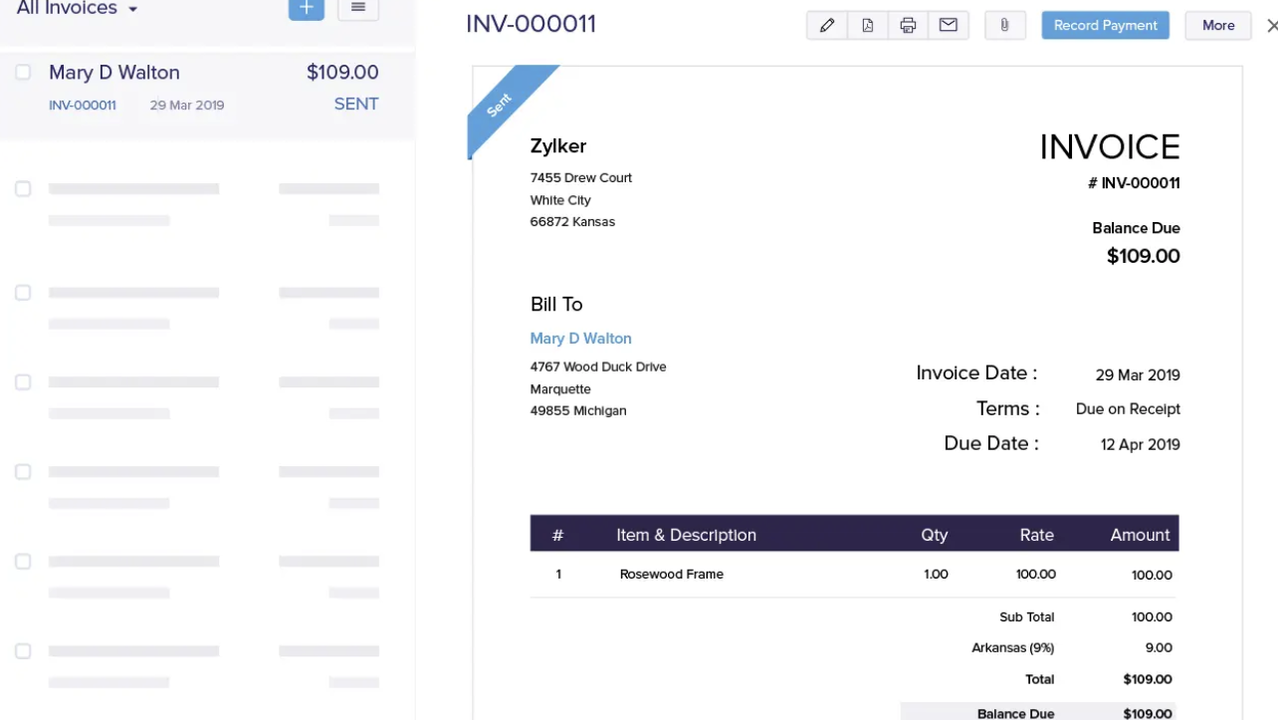Click the pencil edit invoice icon
The height and width of the screenshot is (720, 1278).
[x=827, y=26]
